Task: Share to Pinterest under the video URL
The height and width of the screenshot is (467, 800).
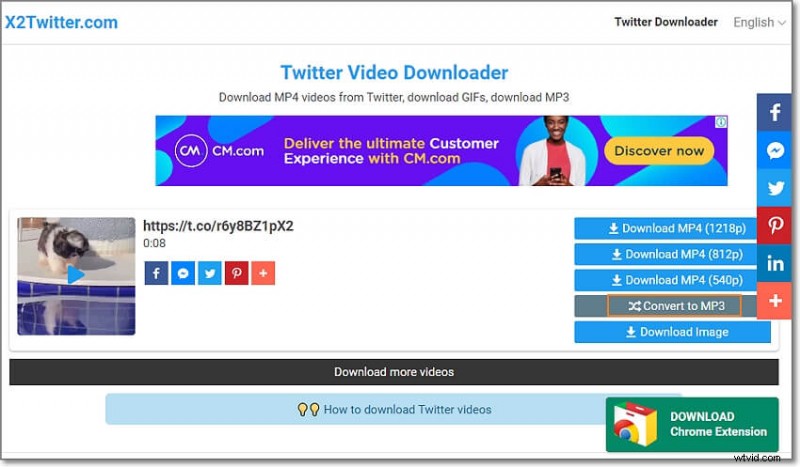Action: 236,273
